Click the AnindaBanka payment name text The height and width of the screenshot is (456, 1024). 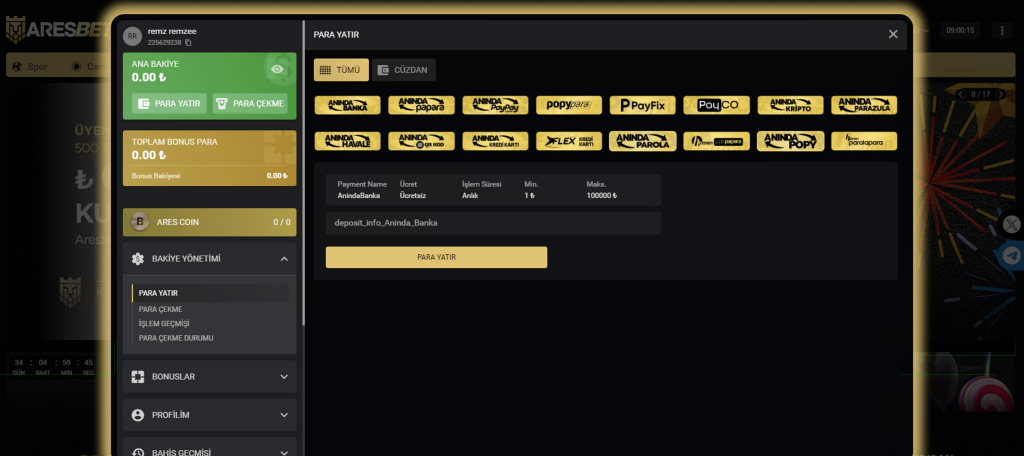click(x=359, y=195)
